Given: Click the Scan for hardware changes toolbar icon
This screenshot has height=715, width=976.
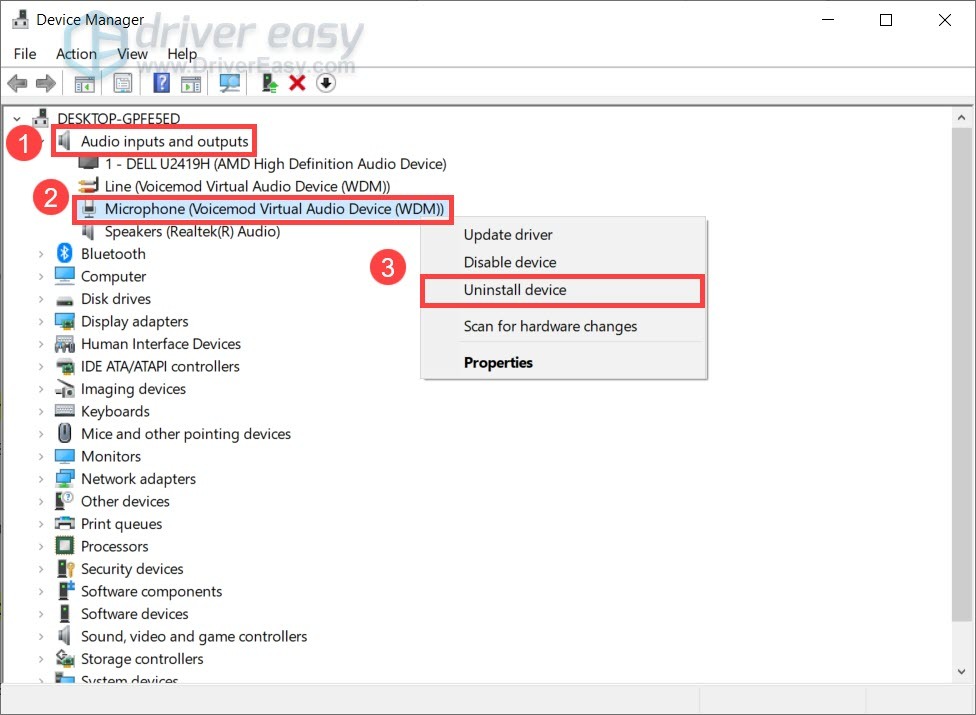Looking at the screenshot, I should click(x=230, y=83).
